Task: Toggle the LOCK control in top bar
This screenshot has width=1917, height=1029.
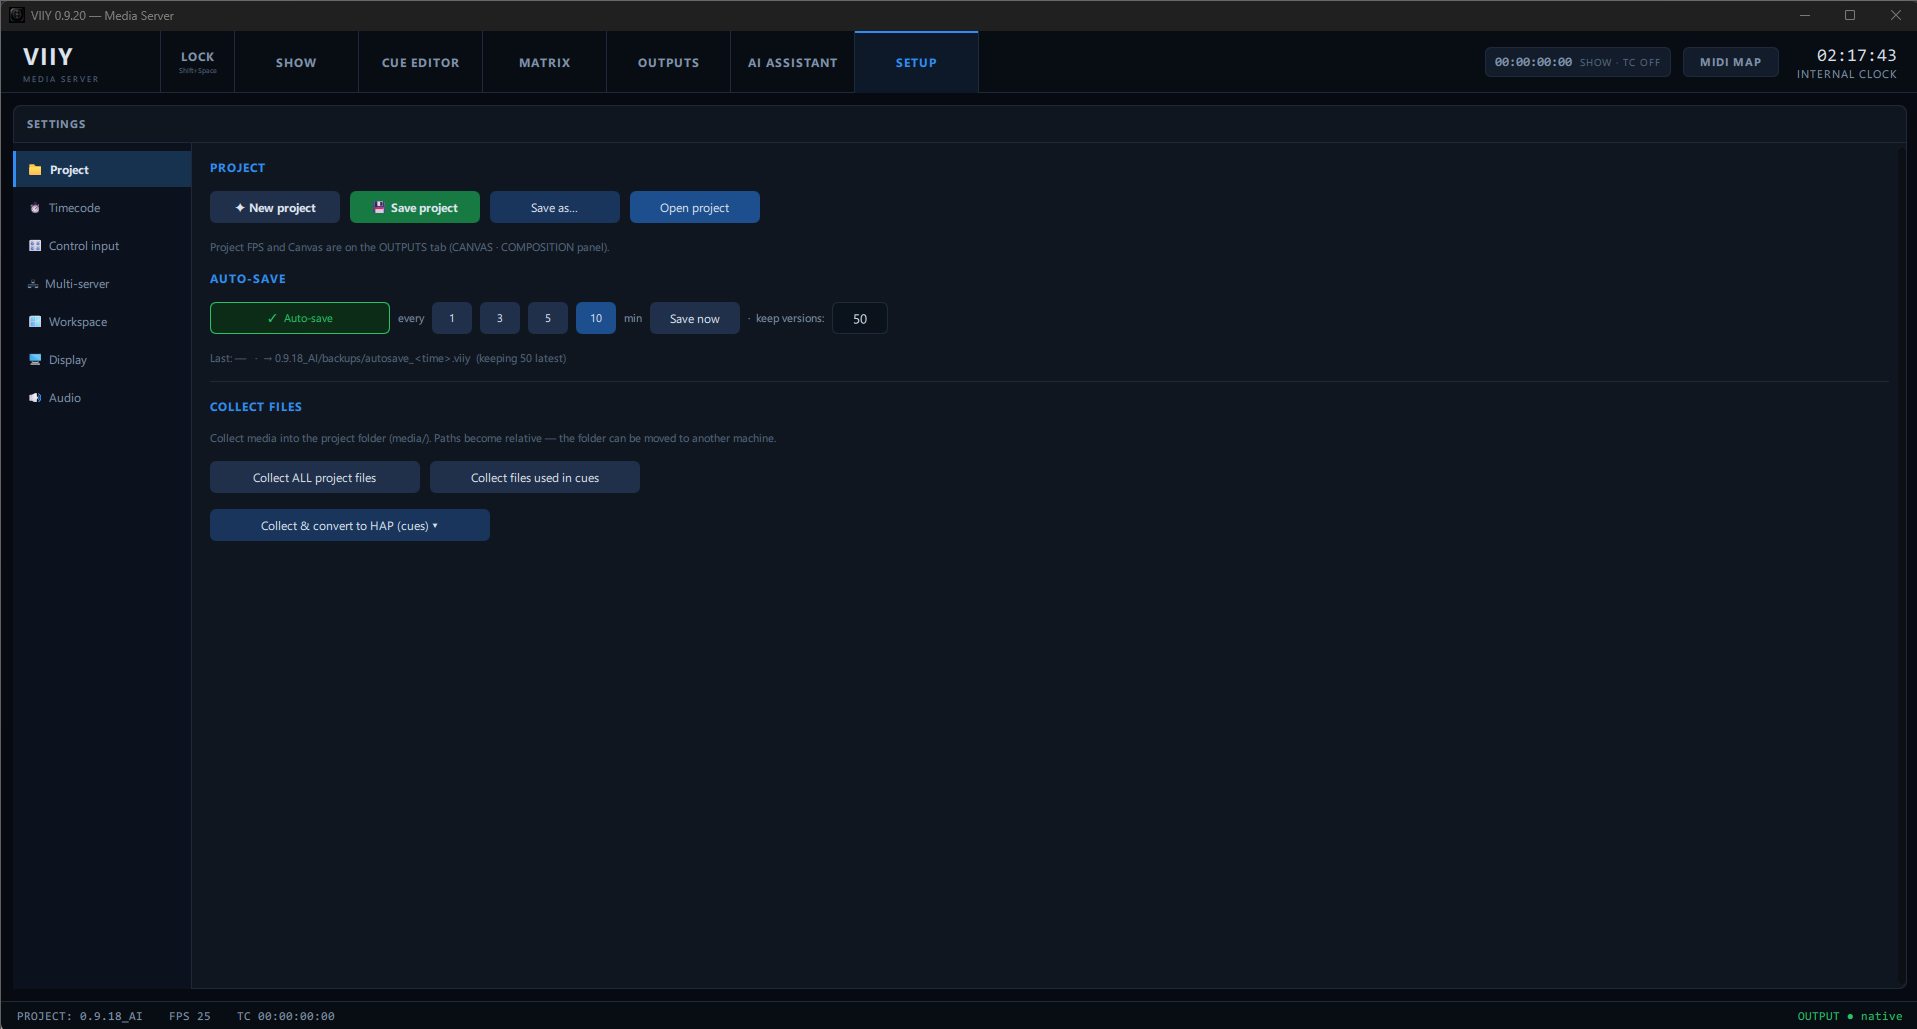Action: tap(198, 62)
